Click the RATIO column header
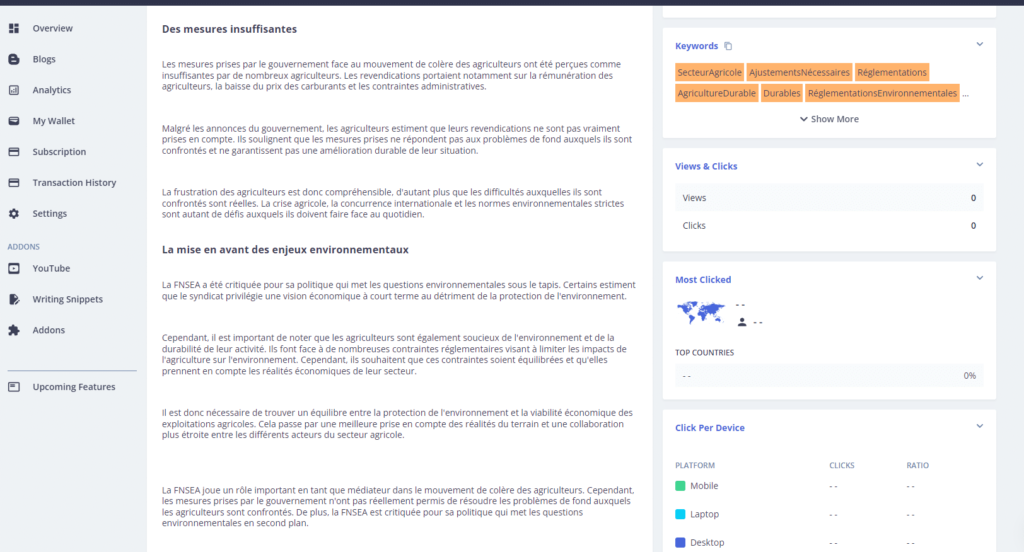The height and width of the screenshot is (552, 1024). coord(918,466)
